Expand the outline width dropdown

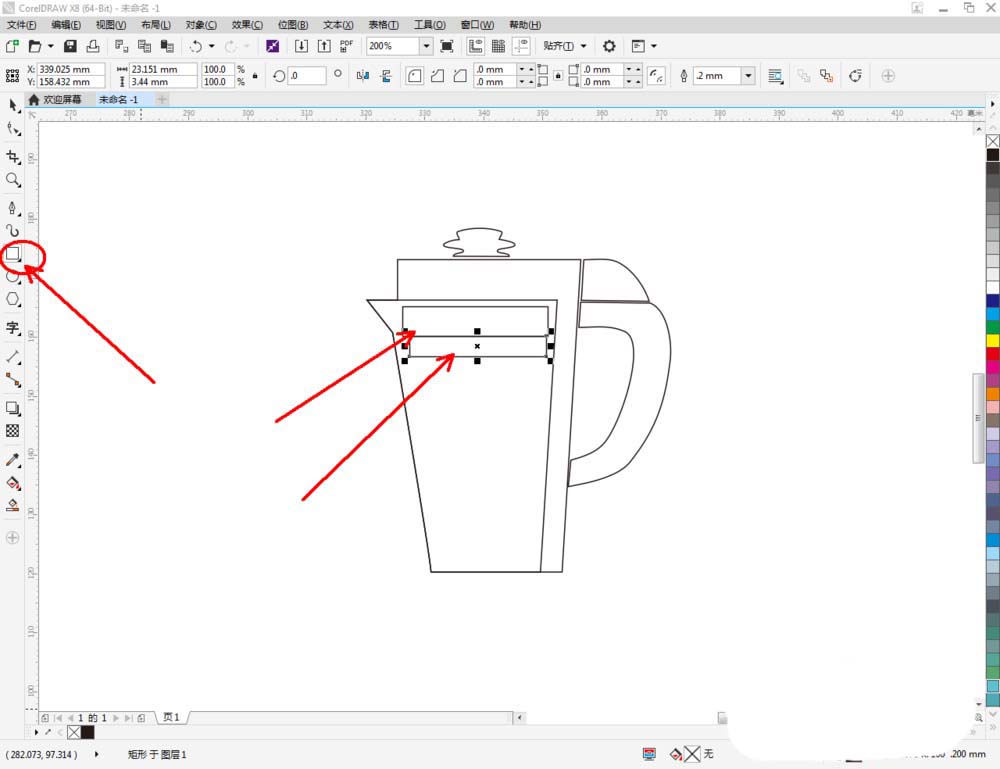[748, 76]
